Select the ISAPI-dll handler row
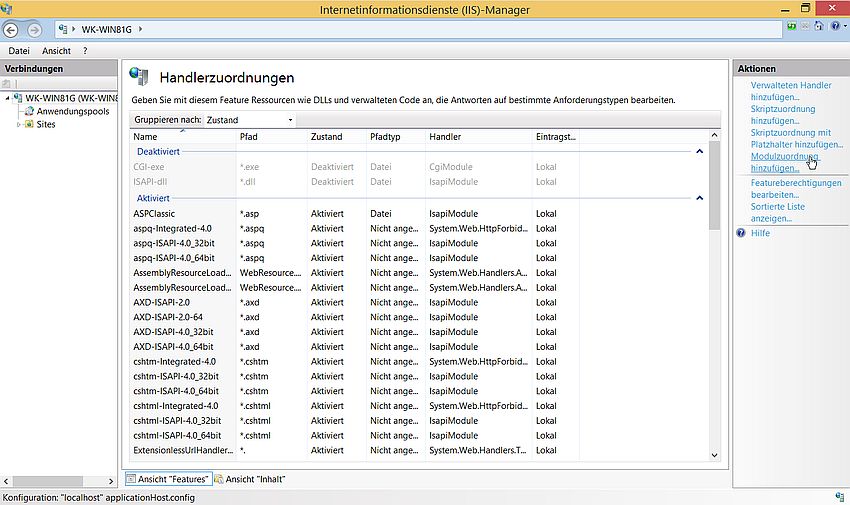The height and width of the screenshot is (505, 850). pos(355,182)
